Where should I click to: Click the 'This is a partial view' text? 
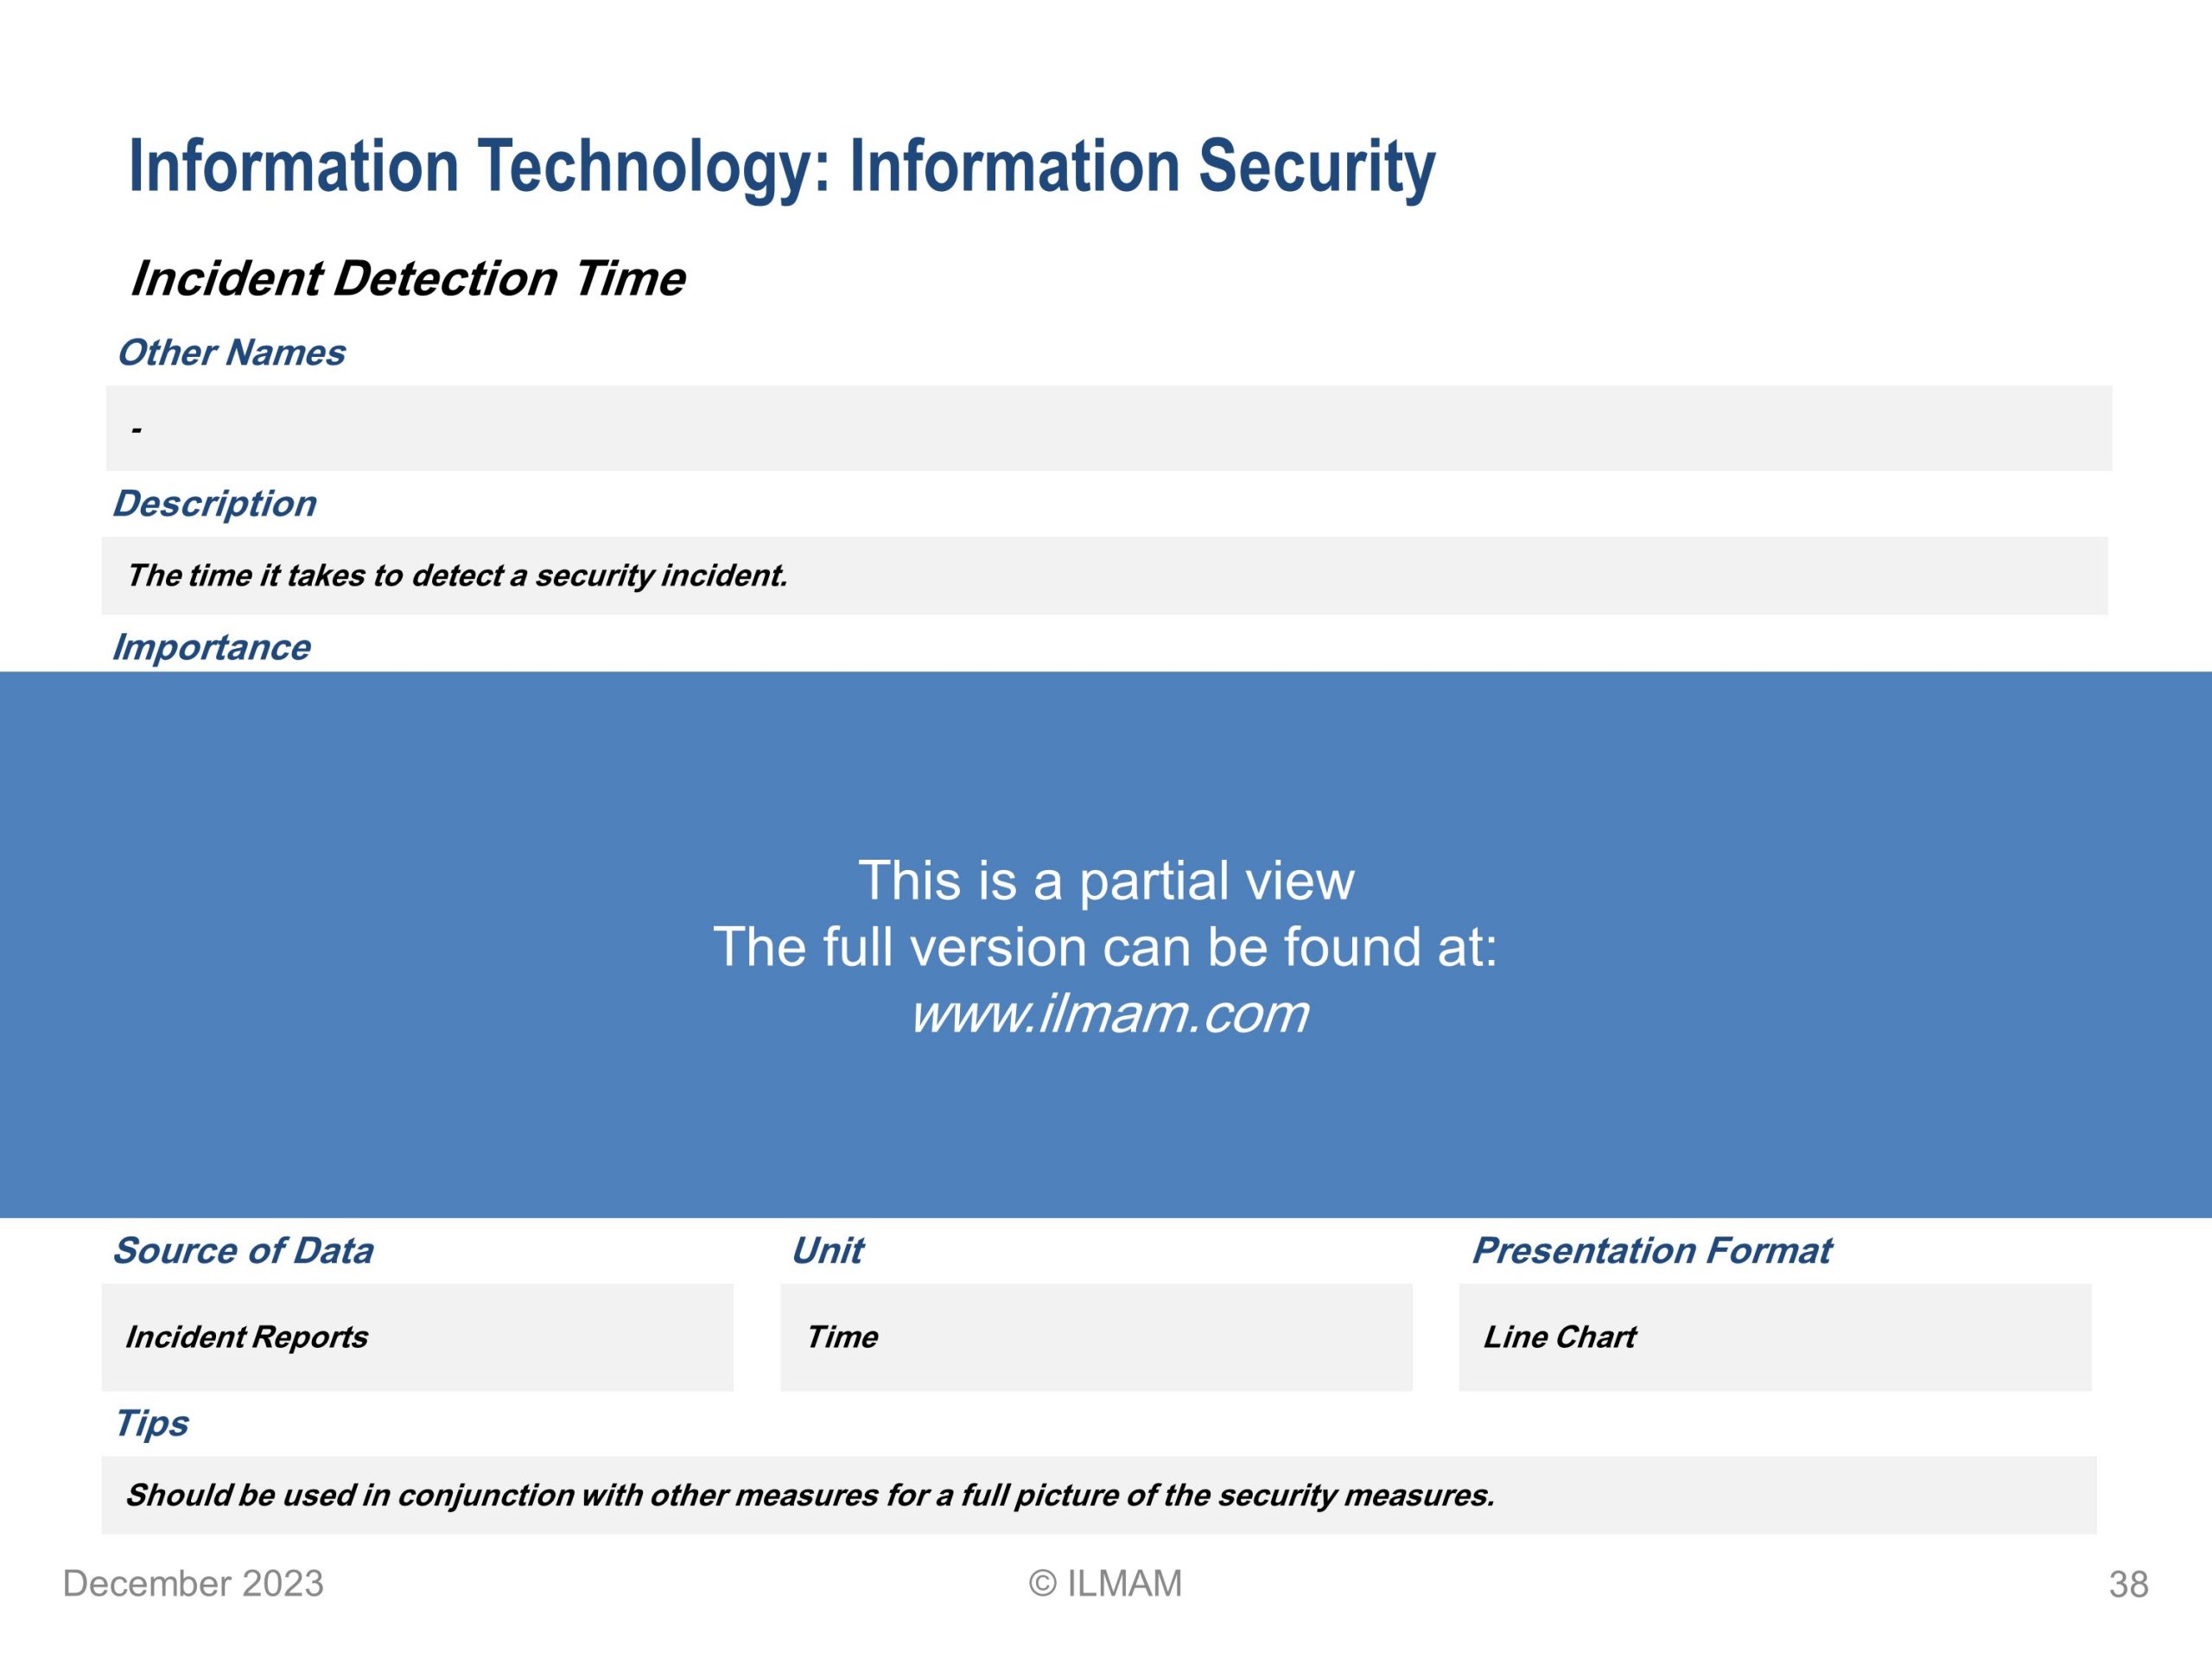[1106, 881]
